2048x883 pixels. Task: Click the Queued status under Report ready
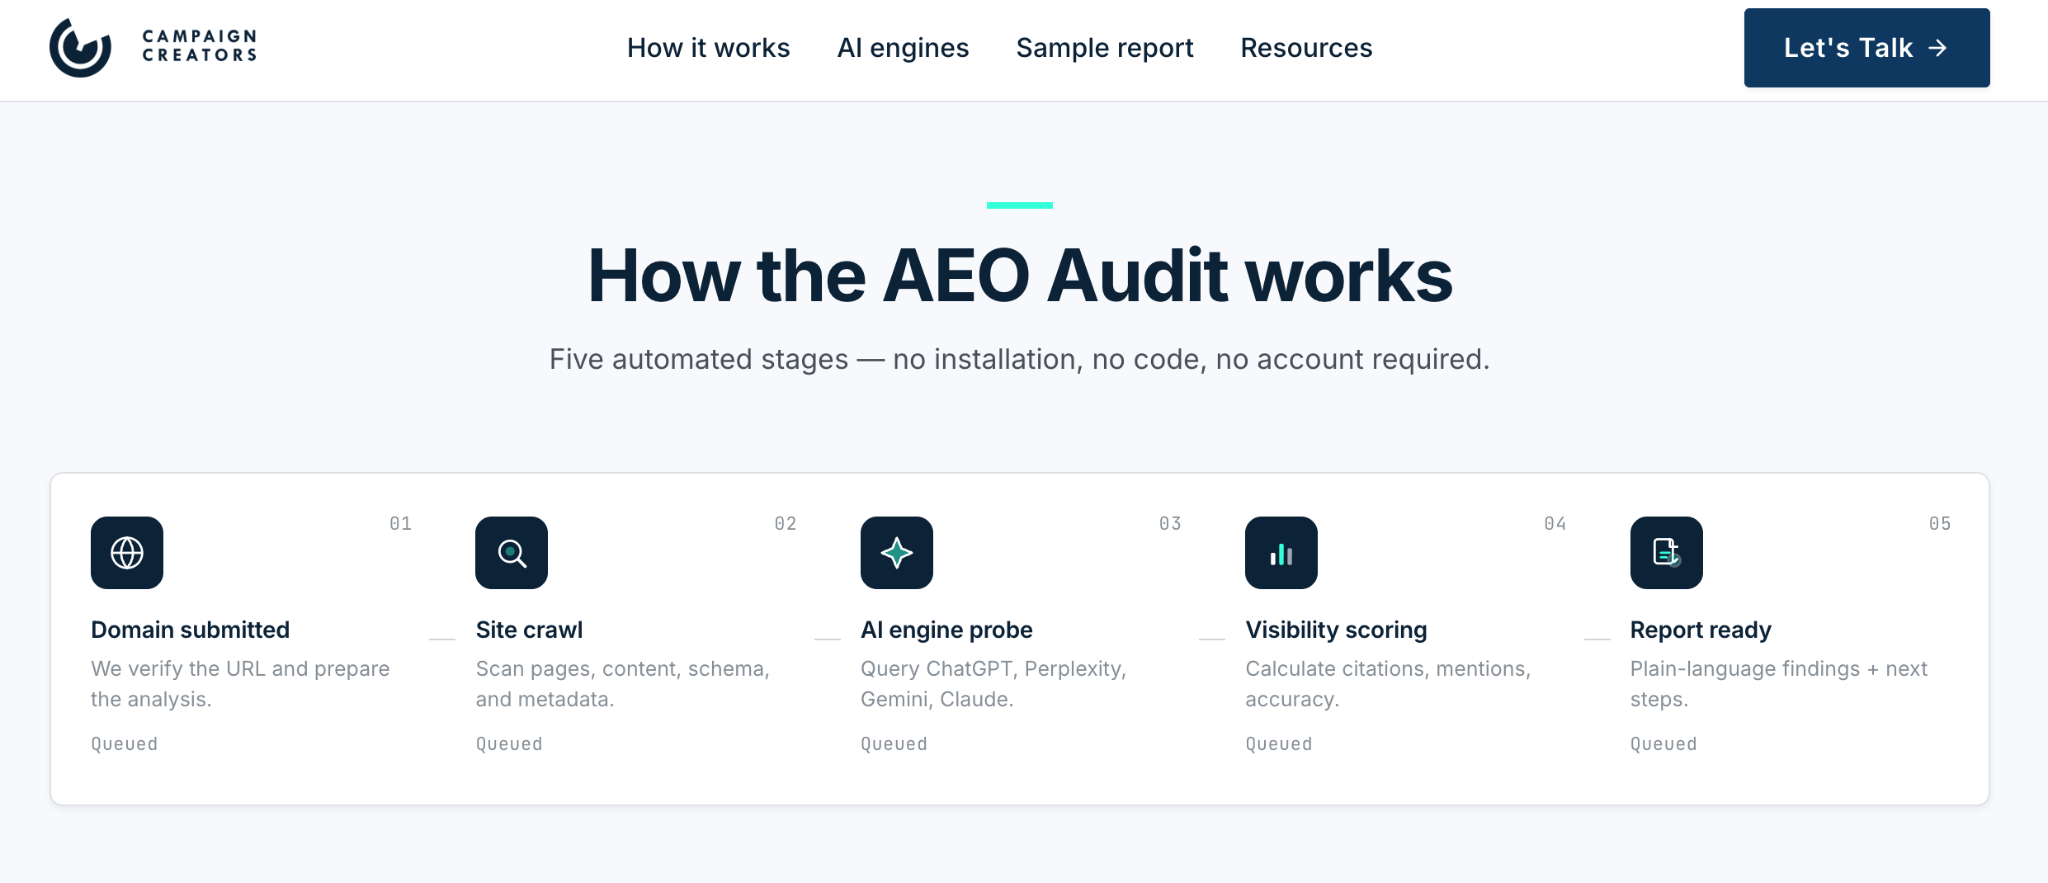(1663, 744)
